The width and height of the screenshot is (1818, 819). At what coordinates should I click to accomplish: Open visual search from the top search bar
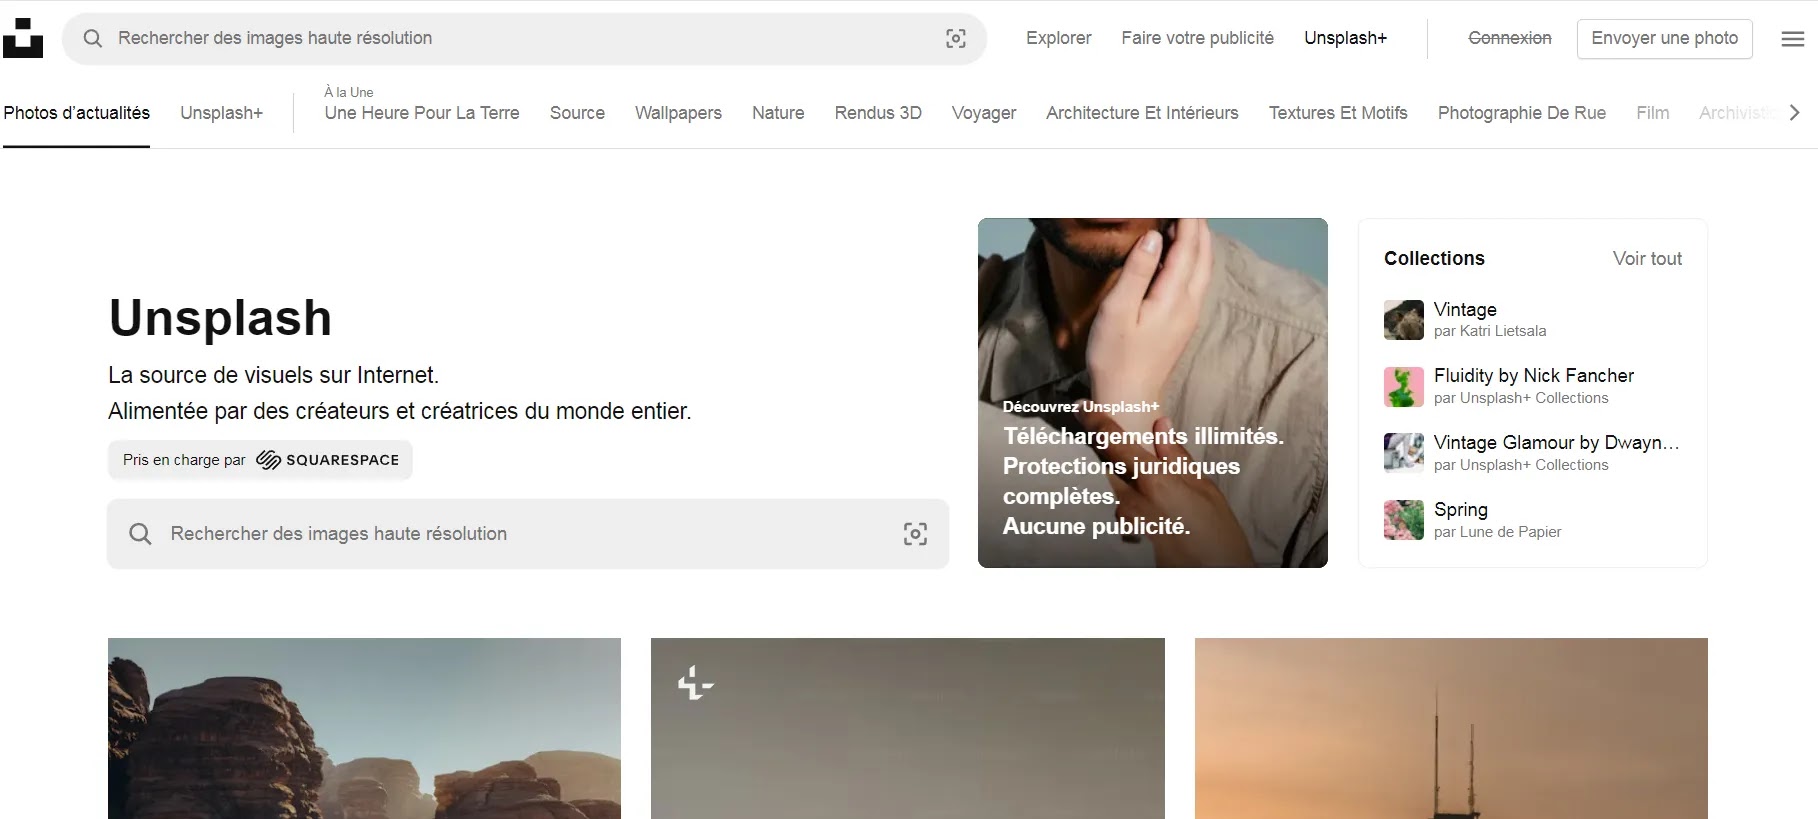point(956,38)
